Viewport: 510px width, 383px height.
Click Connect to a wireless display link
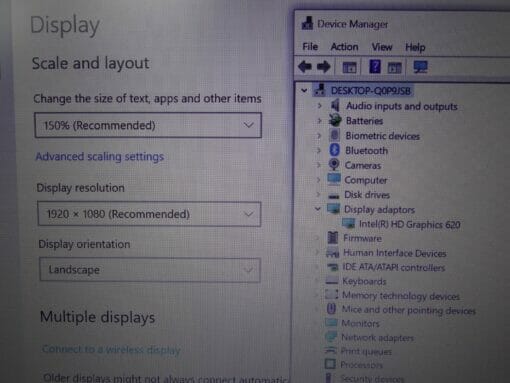coord(111,349)
